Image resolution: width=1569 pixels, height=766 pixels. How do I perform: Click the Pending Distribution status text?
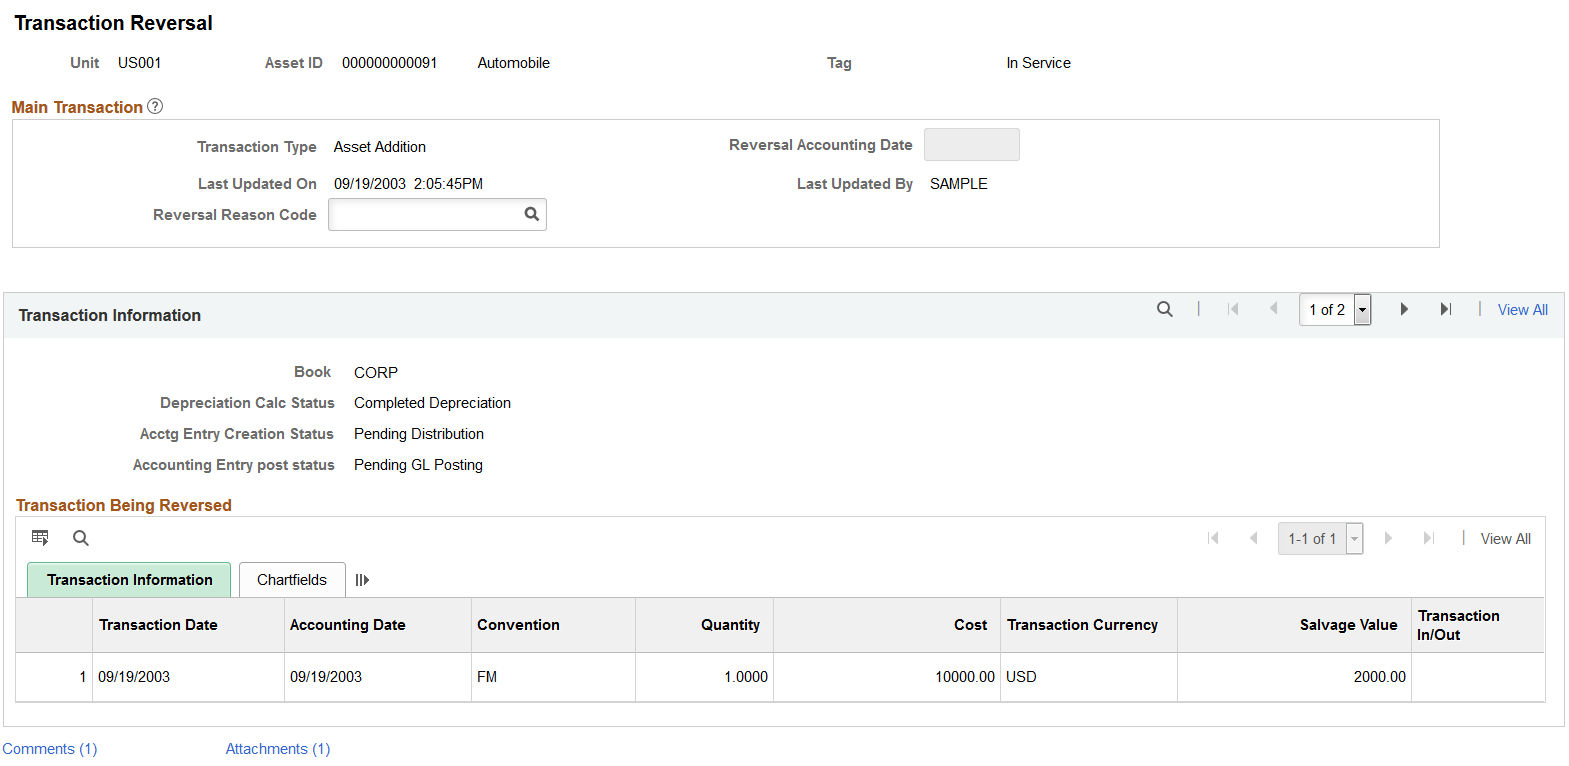pyautogui.click(x=419, y=434)
